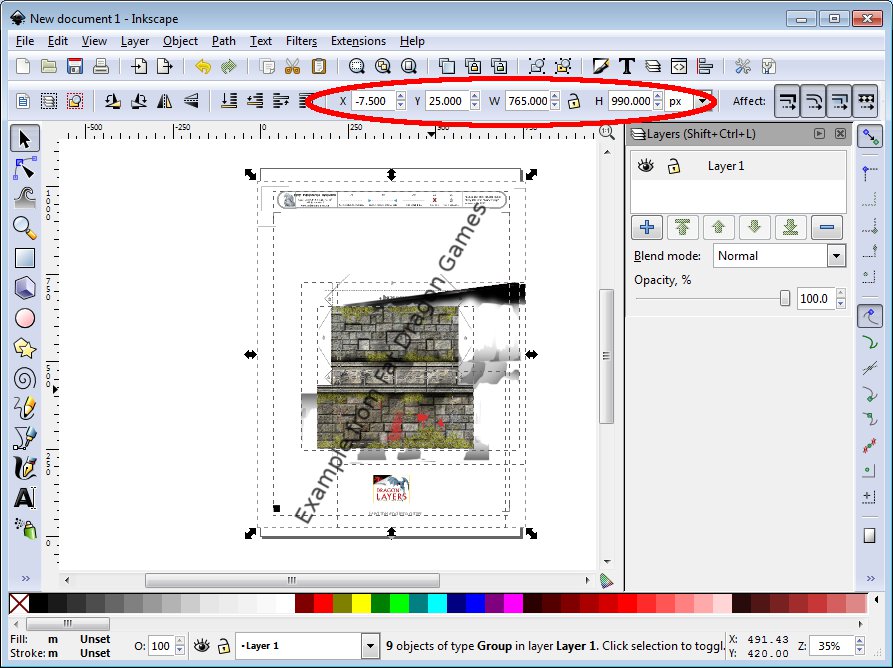This screenshot has height=668, width=893.
Task: Select the Node editing tool
Action: pyautogui.click(x=25, y=167)
